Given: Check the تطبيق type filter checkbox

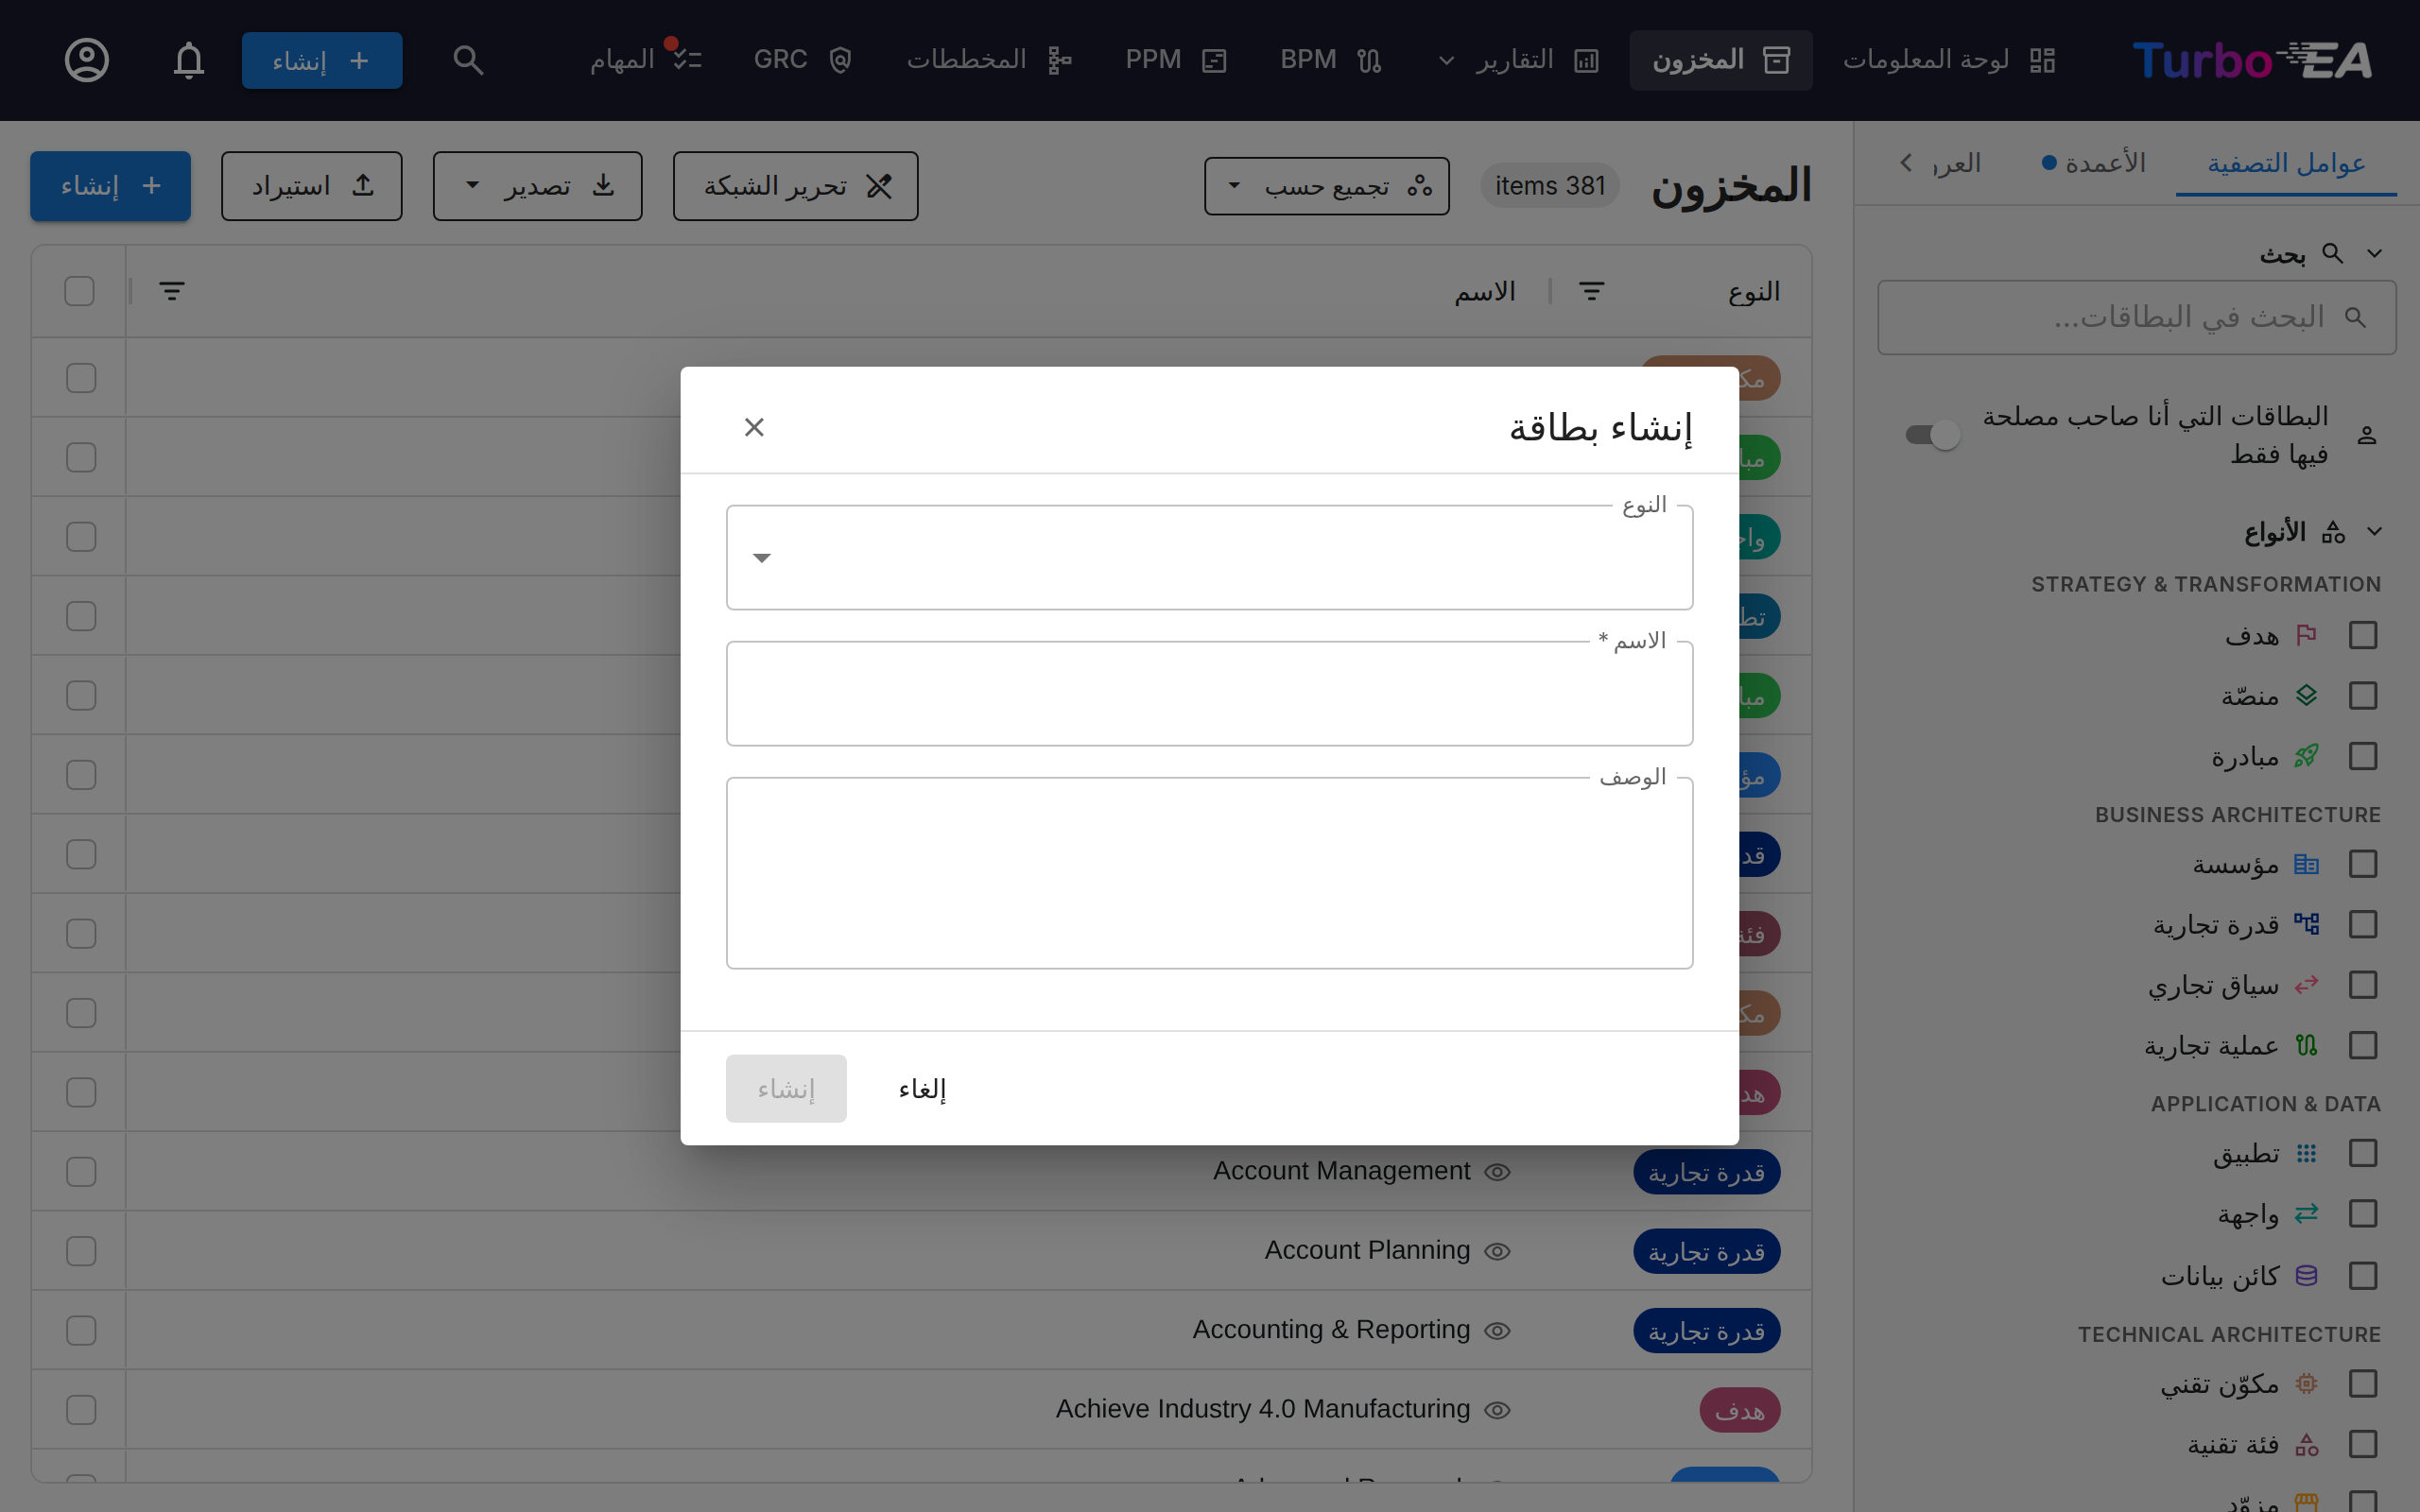Looking at the screenshot, I should pyautogui.click(x=2362, y=1153).
